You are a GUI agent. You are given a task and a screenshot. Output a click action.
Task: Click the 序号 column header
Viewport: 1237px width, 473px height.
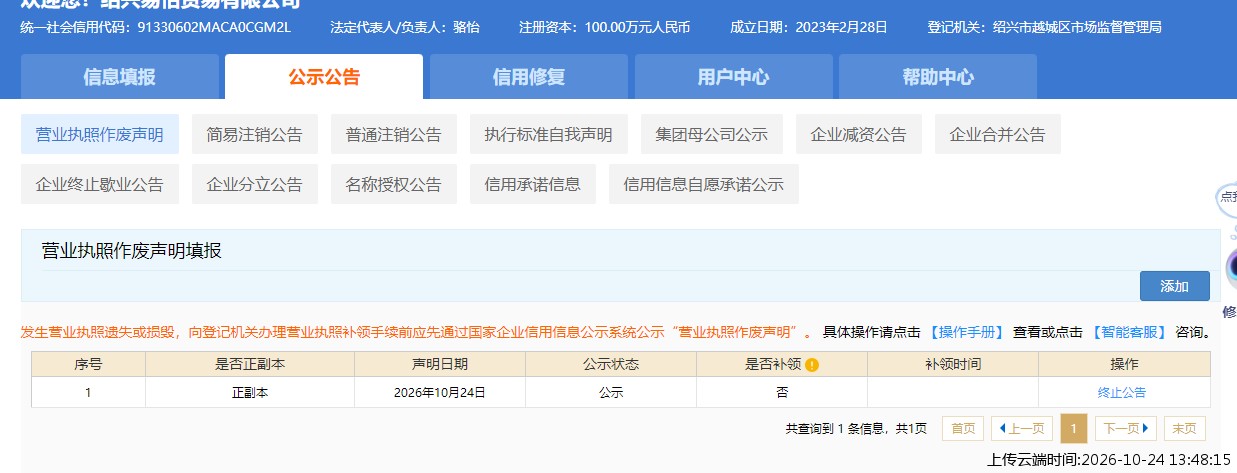pos(88,365)
